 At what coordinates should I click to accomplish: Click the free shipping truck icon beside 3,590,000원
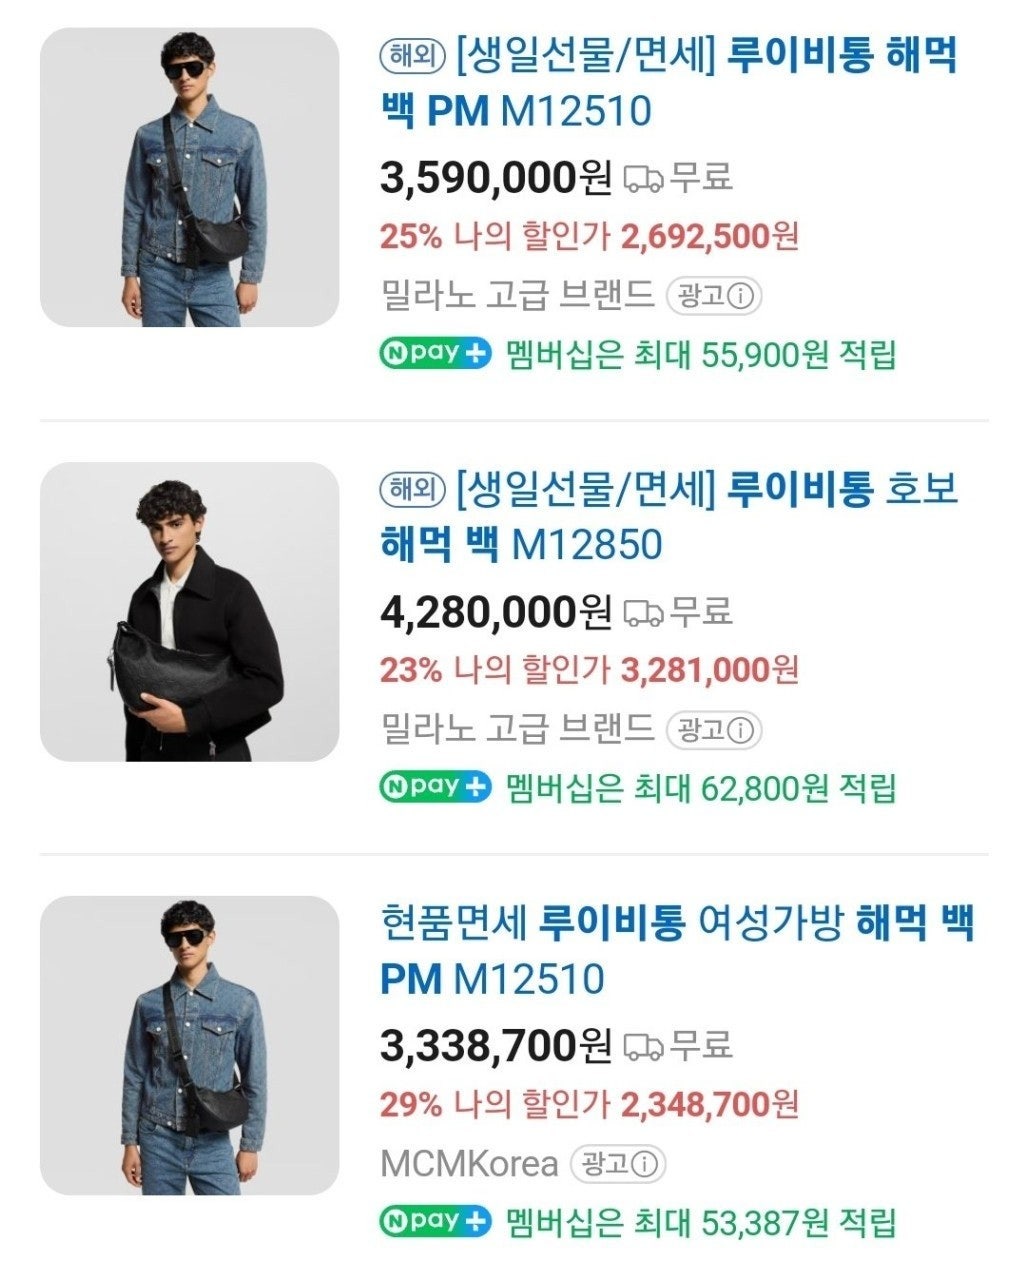coord(643,179)
